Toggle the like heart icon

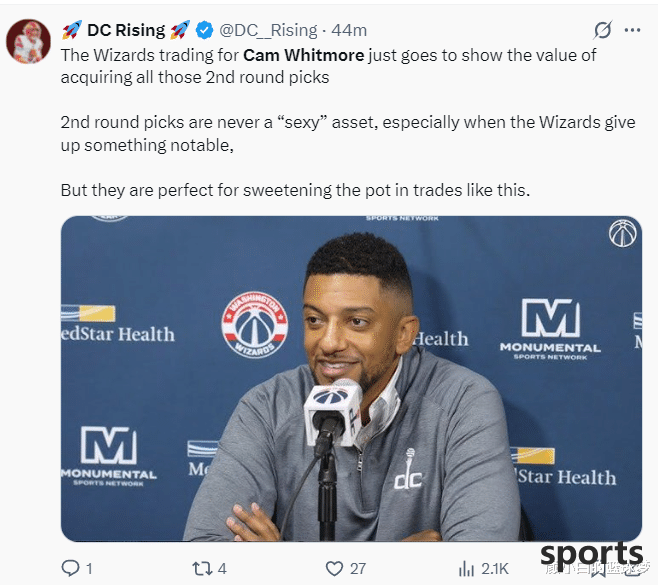[x=334, y=569]
